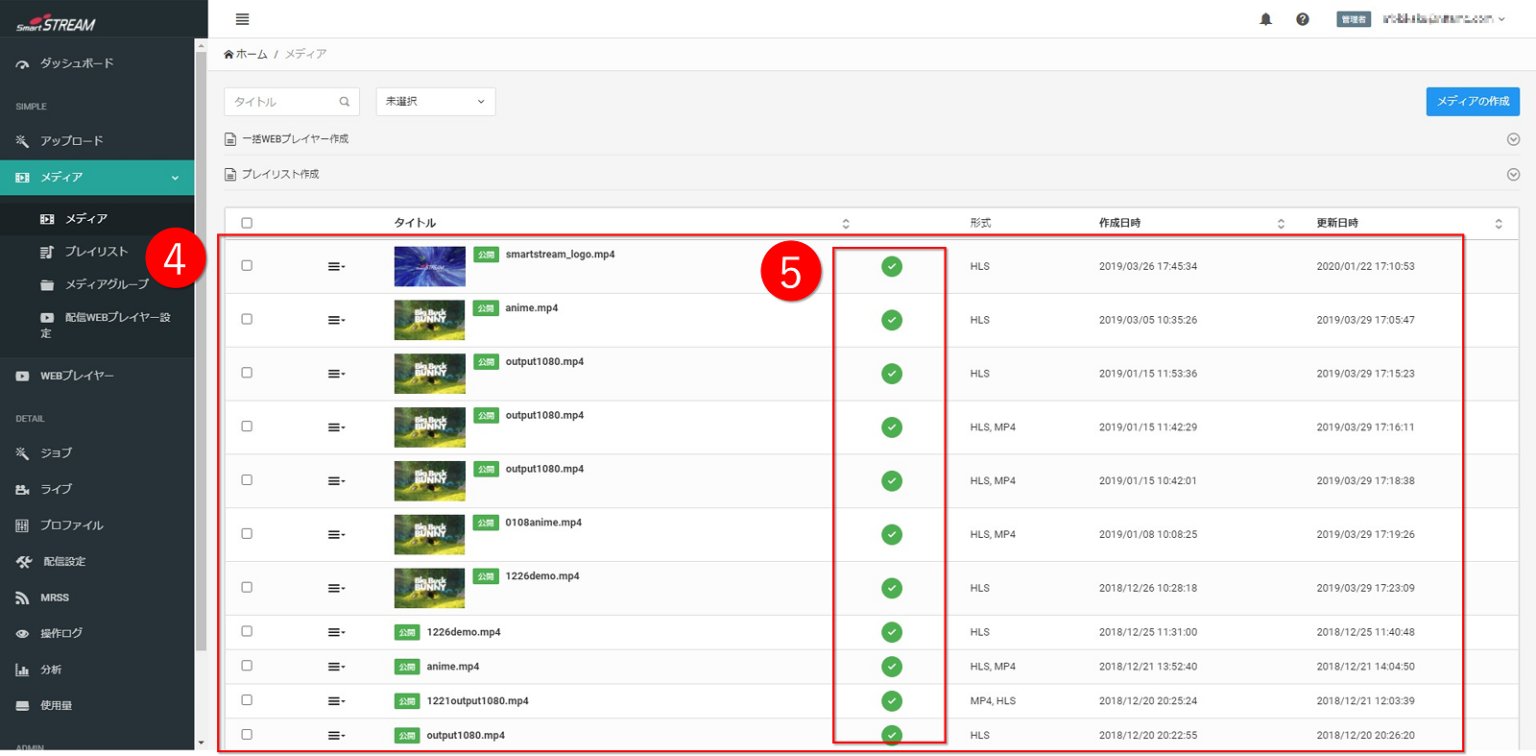1536x756 pixels.
Task: Open アップロード in the sidebar
Action: [71, 141]
